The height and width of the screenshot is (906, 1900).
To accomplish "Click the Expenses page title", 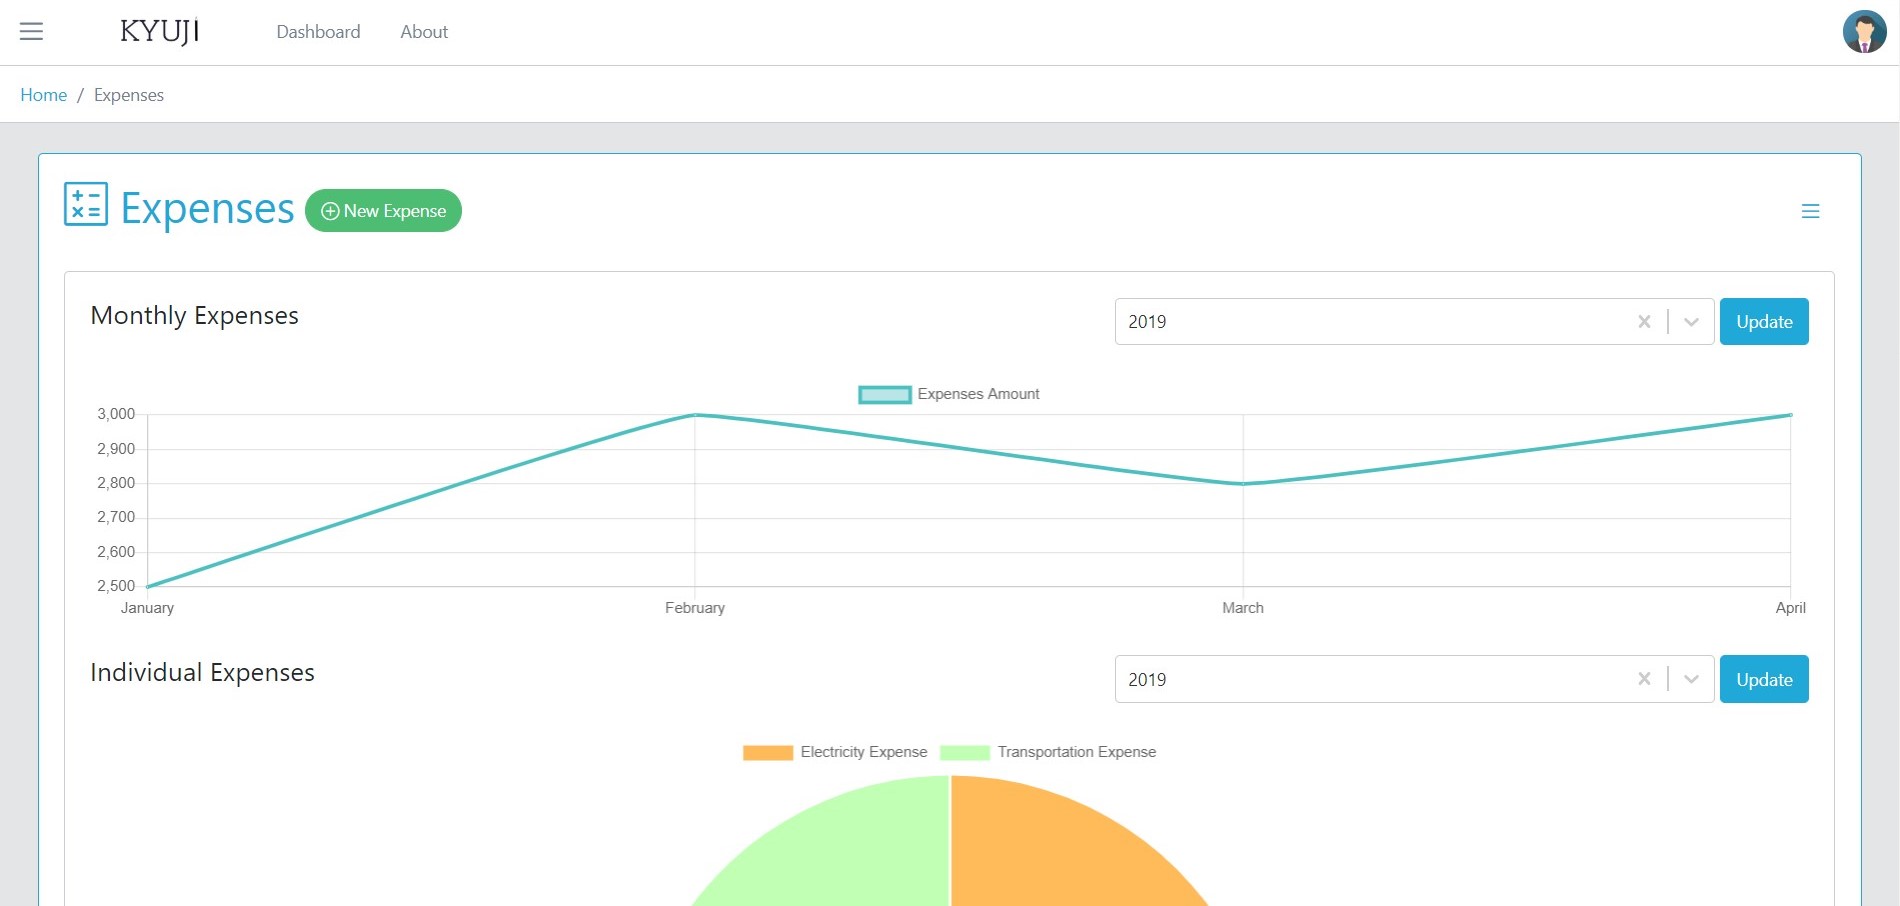I will [208, 208].
